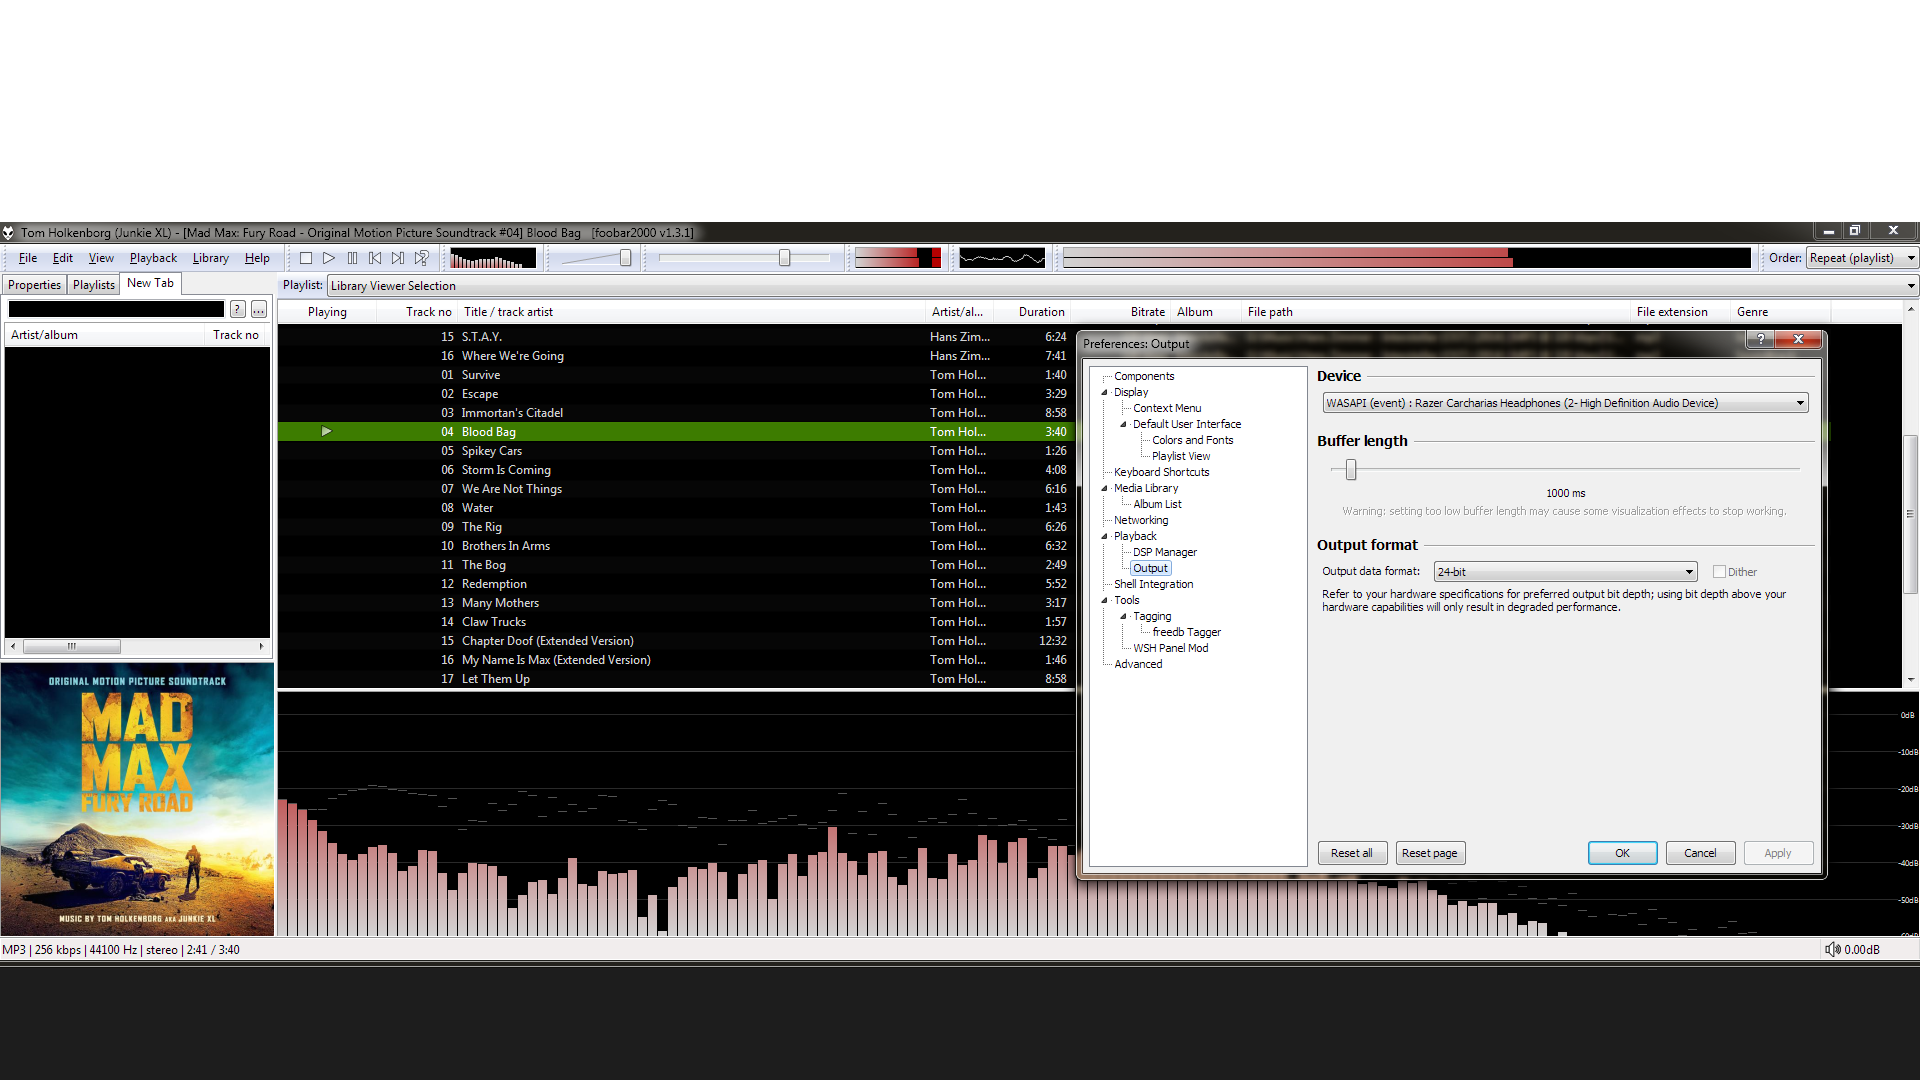Open the Output data format dropdown
1920x1080 pixels.
coord(1565,572)
